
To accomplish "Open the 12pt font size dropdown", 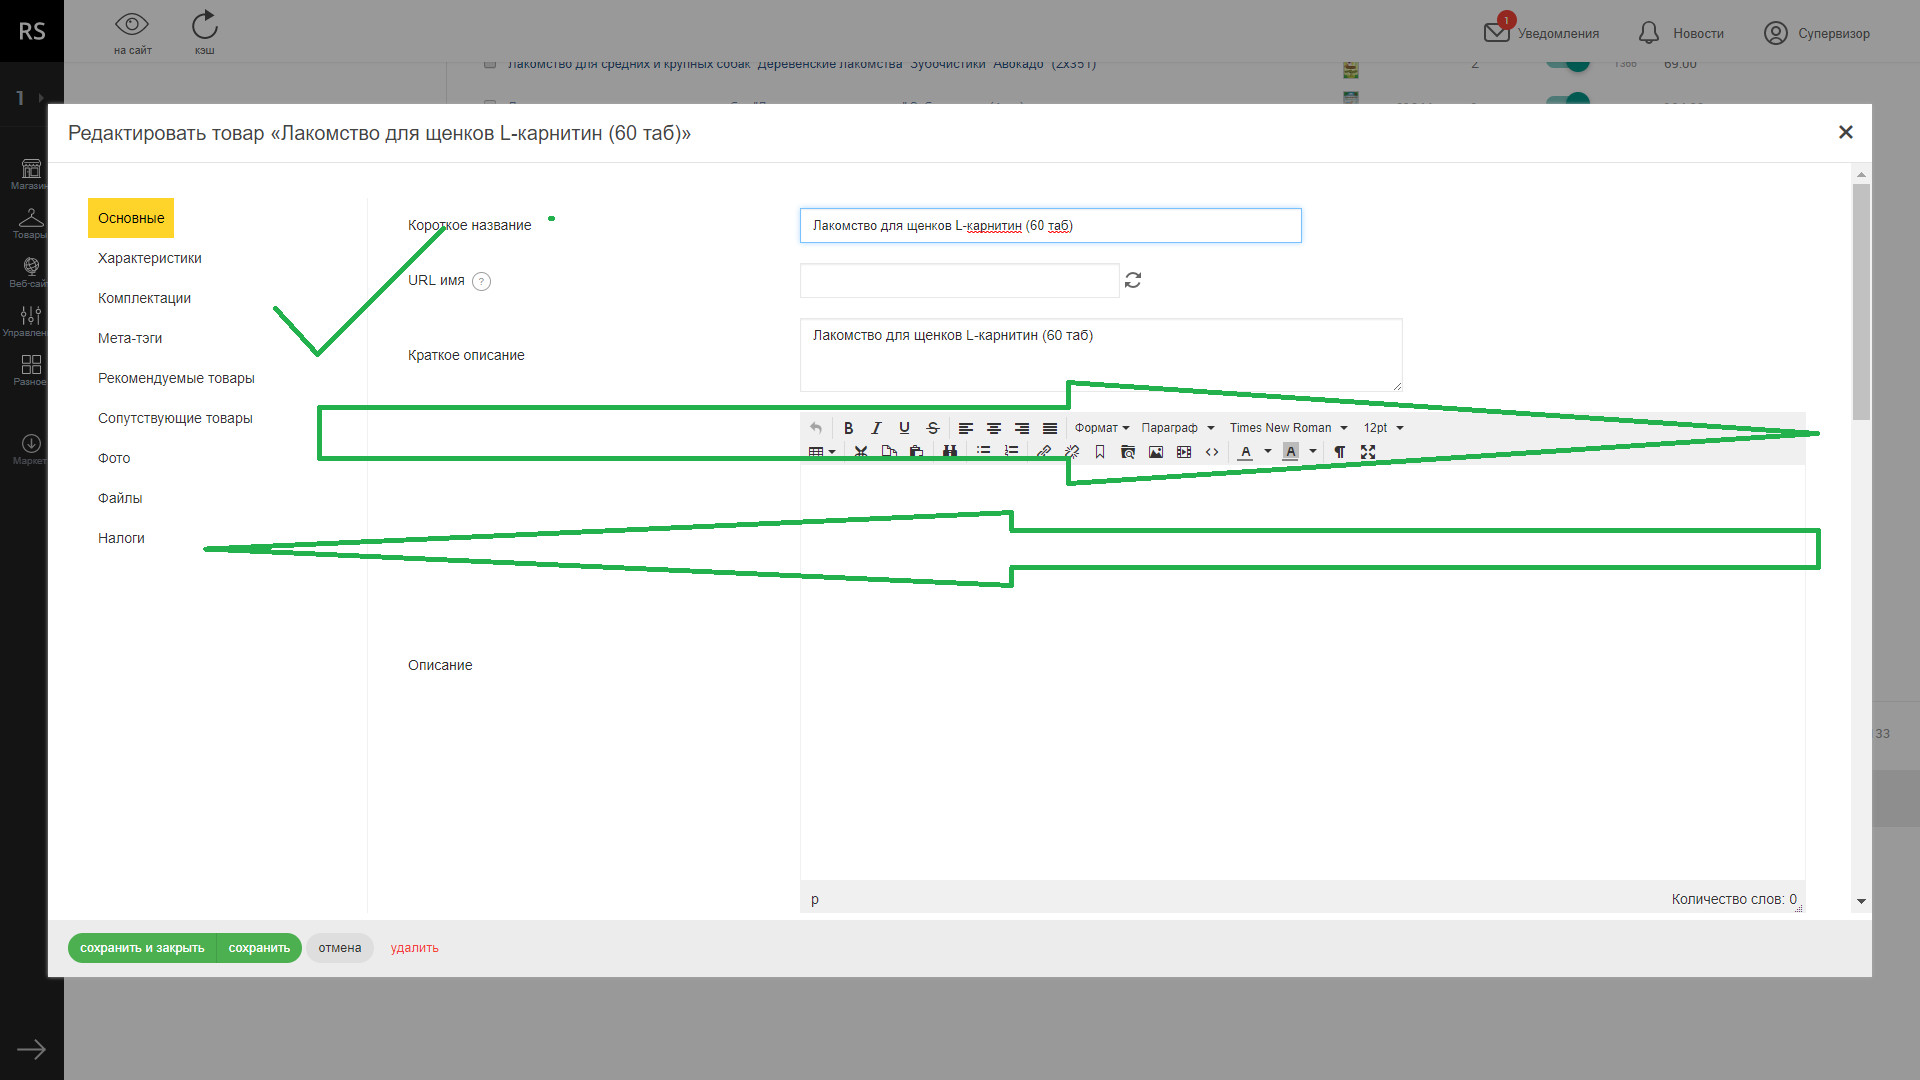I will pyautogui.click(x=1383, y=428).
